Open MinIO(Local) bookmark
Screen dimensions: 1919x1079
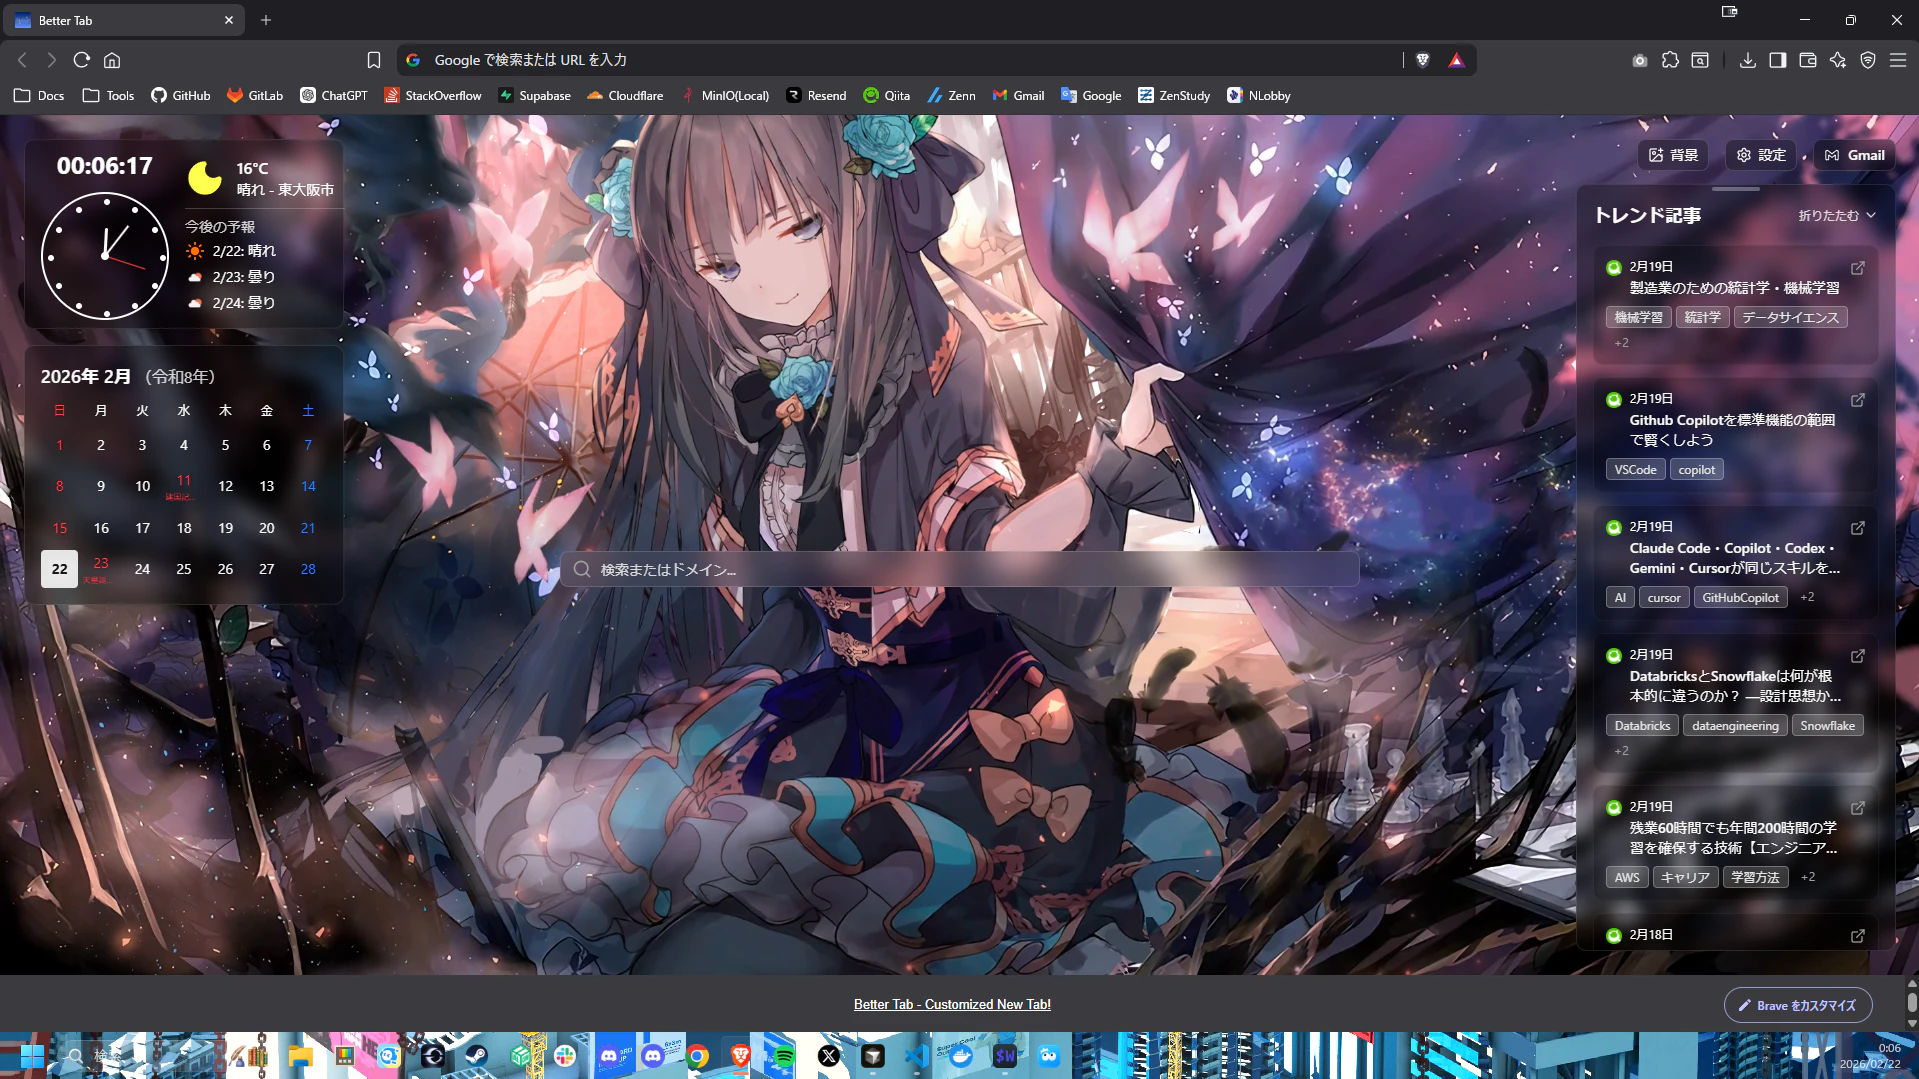click(x=725, y=96)
